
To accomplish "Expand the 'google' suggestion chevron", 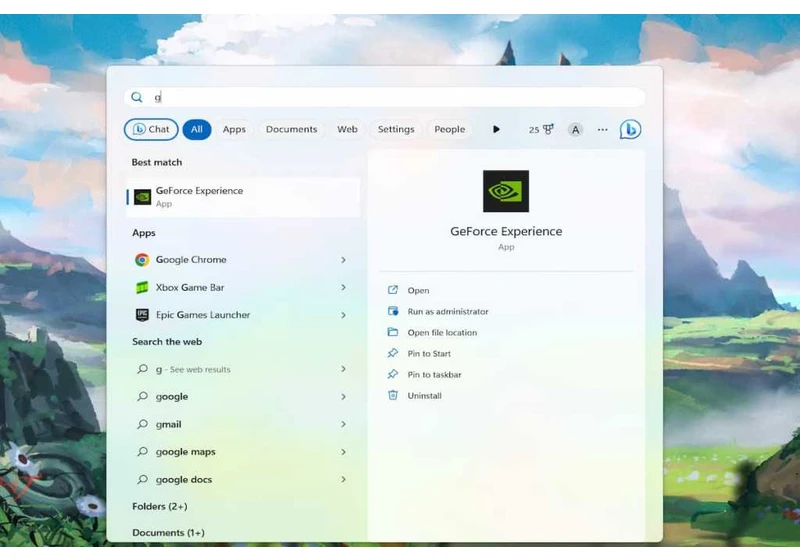I will 343,397.
